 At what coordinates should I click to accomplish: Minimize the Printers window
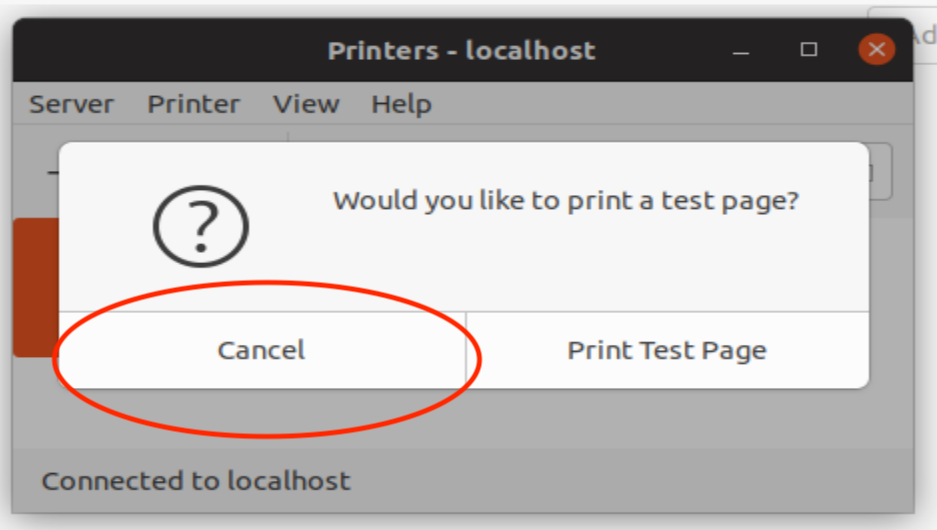741,50
